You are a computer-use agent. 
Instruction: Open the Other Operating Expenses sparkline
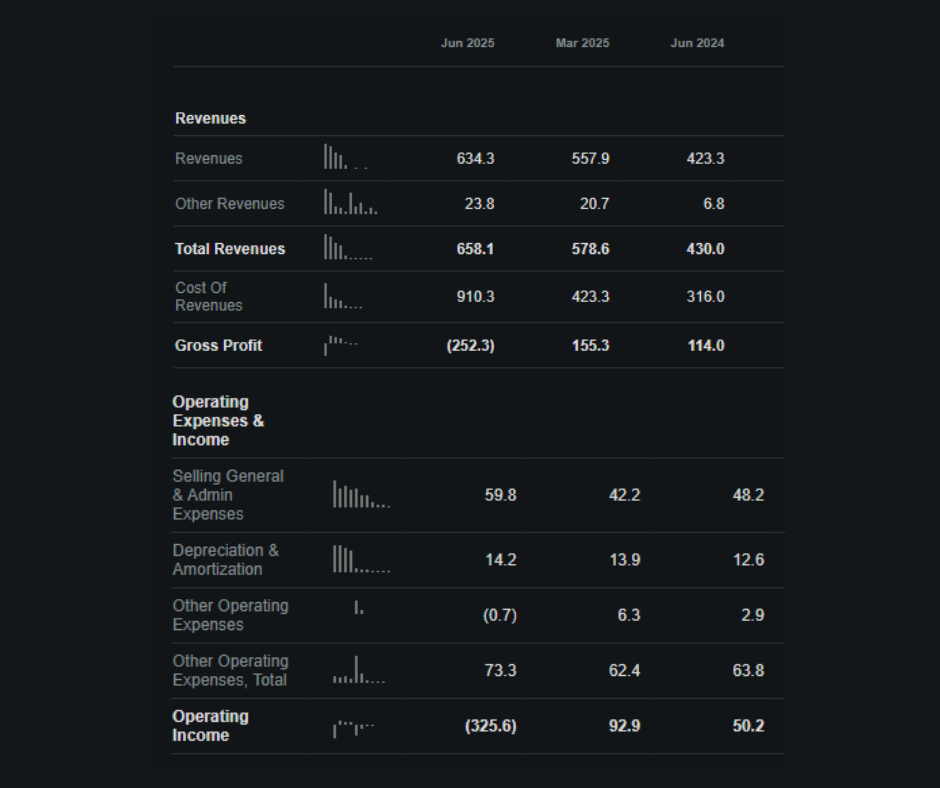(x=359, y=607)
